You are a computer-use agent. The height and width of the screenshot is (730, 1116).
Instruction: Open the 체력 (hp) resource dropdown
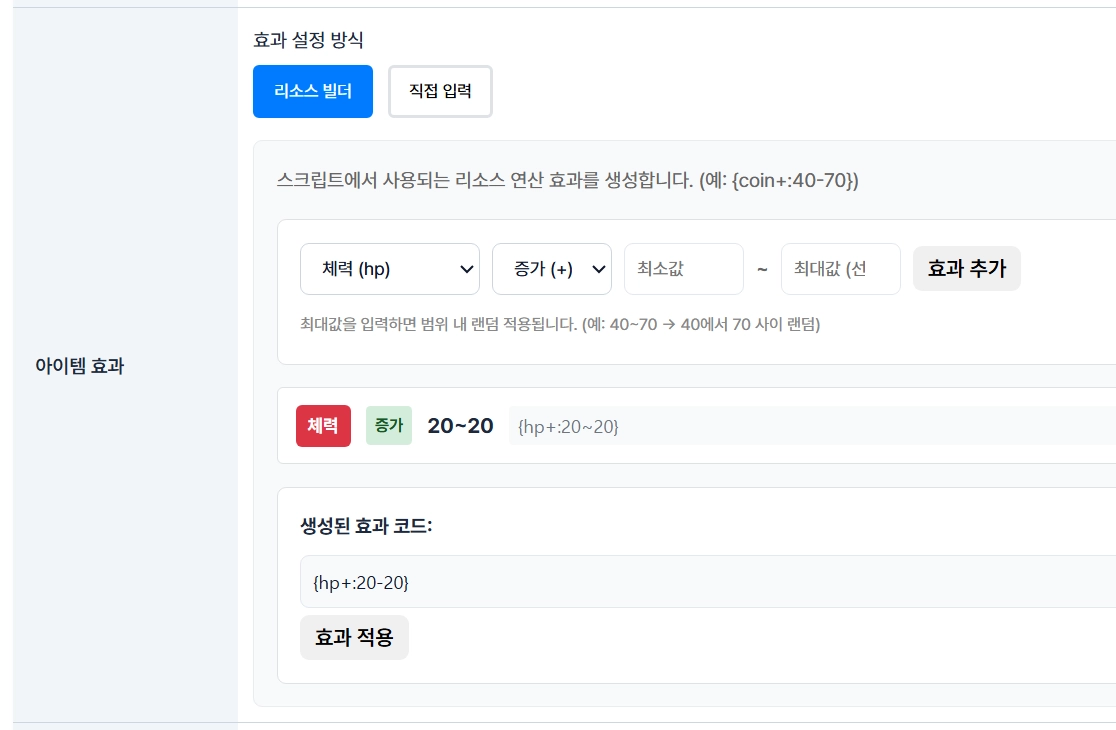[389, 269]
